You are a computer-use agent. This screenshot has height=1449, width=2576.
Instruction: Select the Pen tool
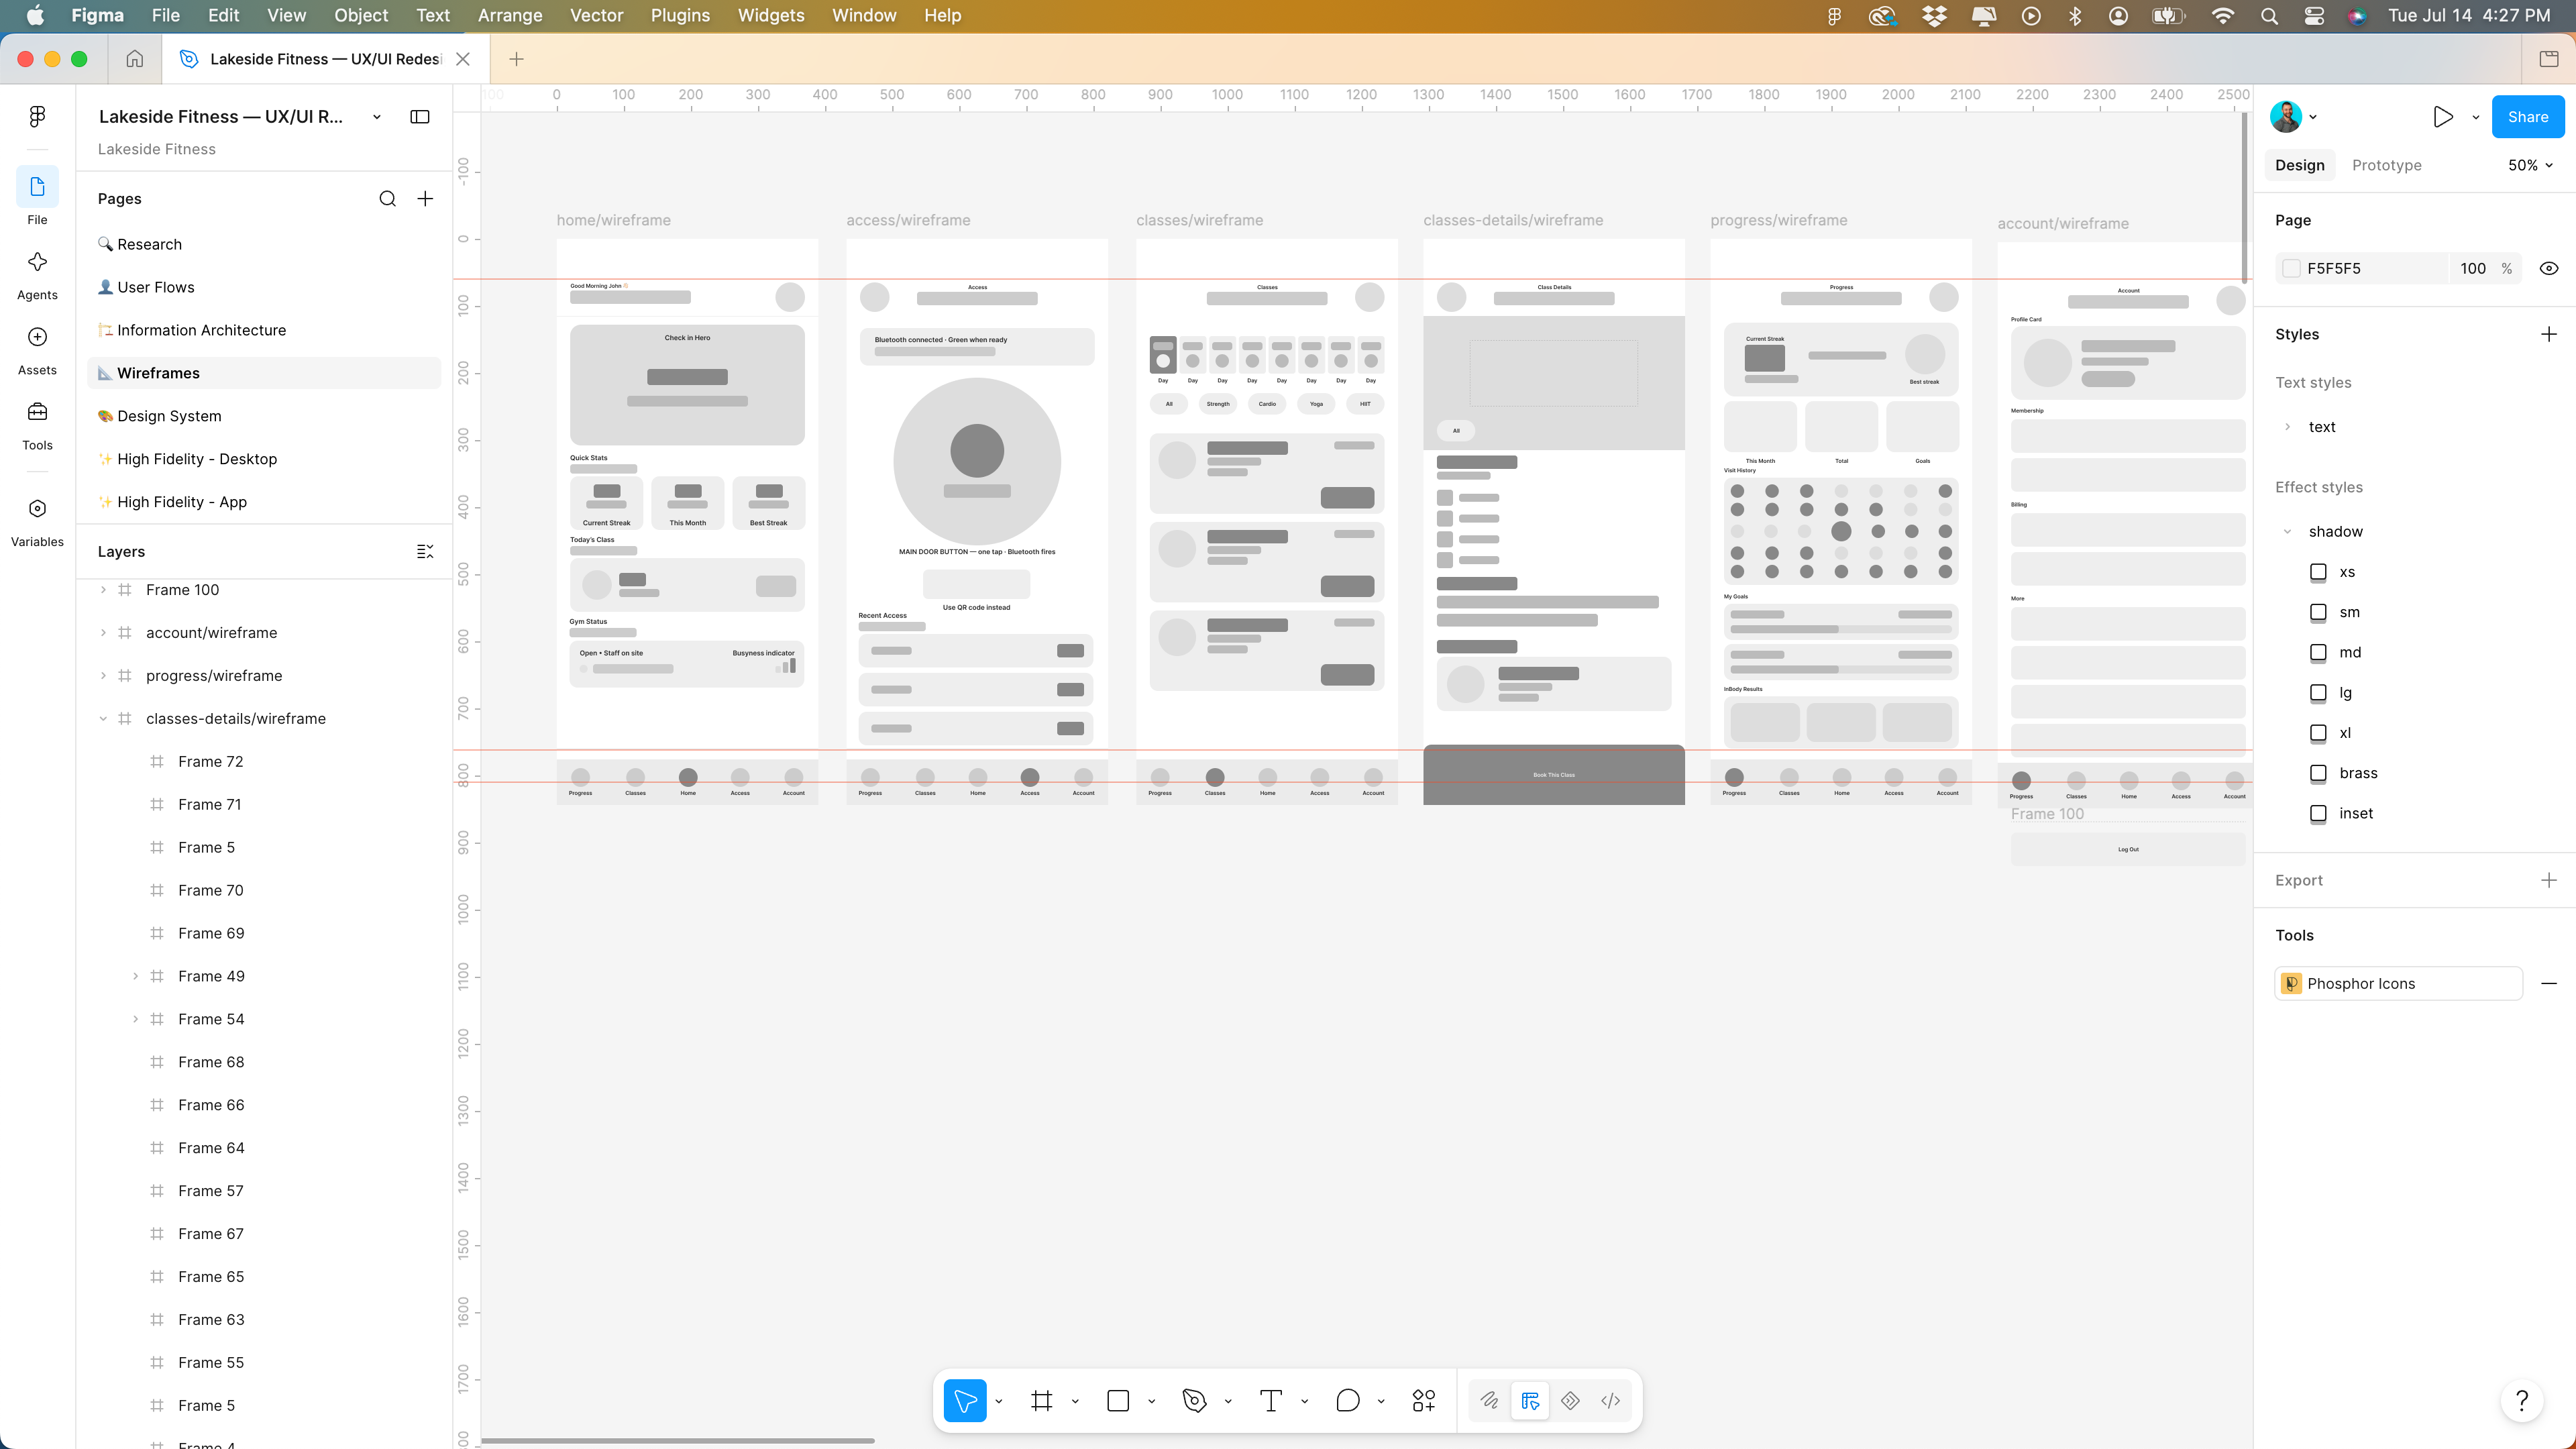point(1194,1401)
